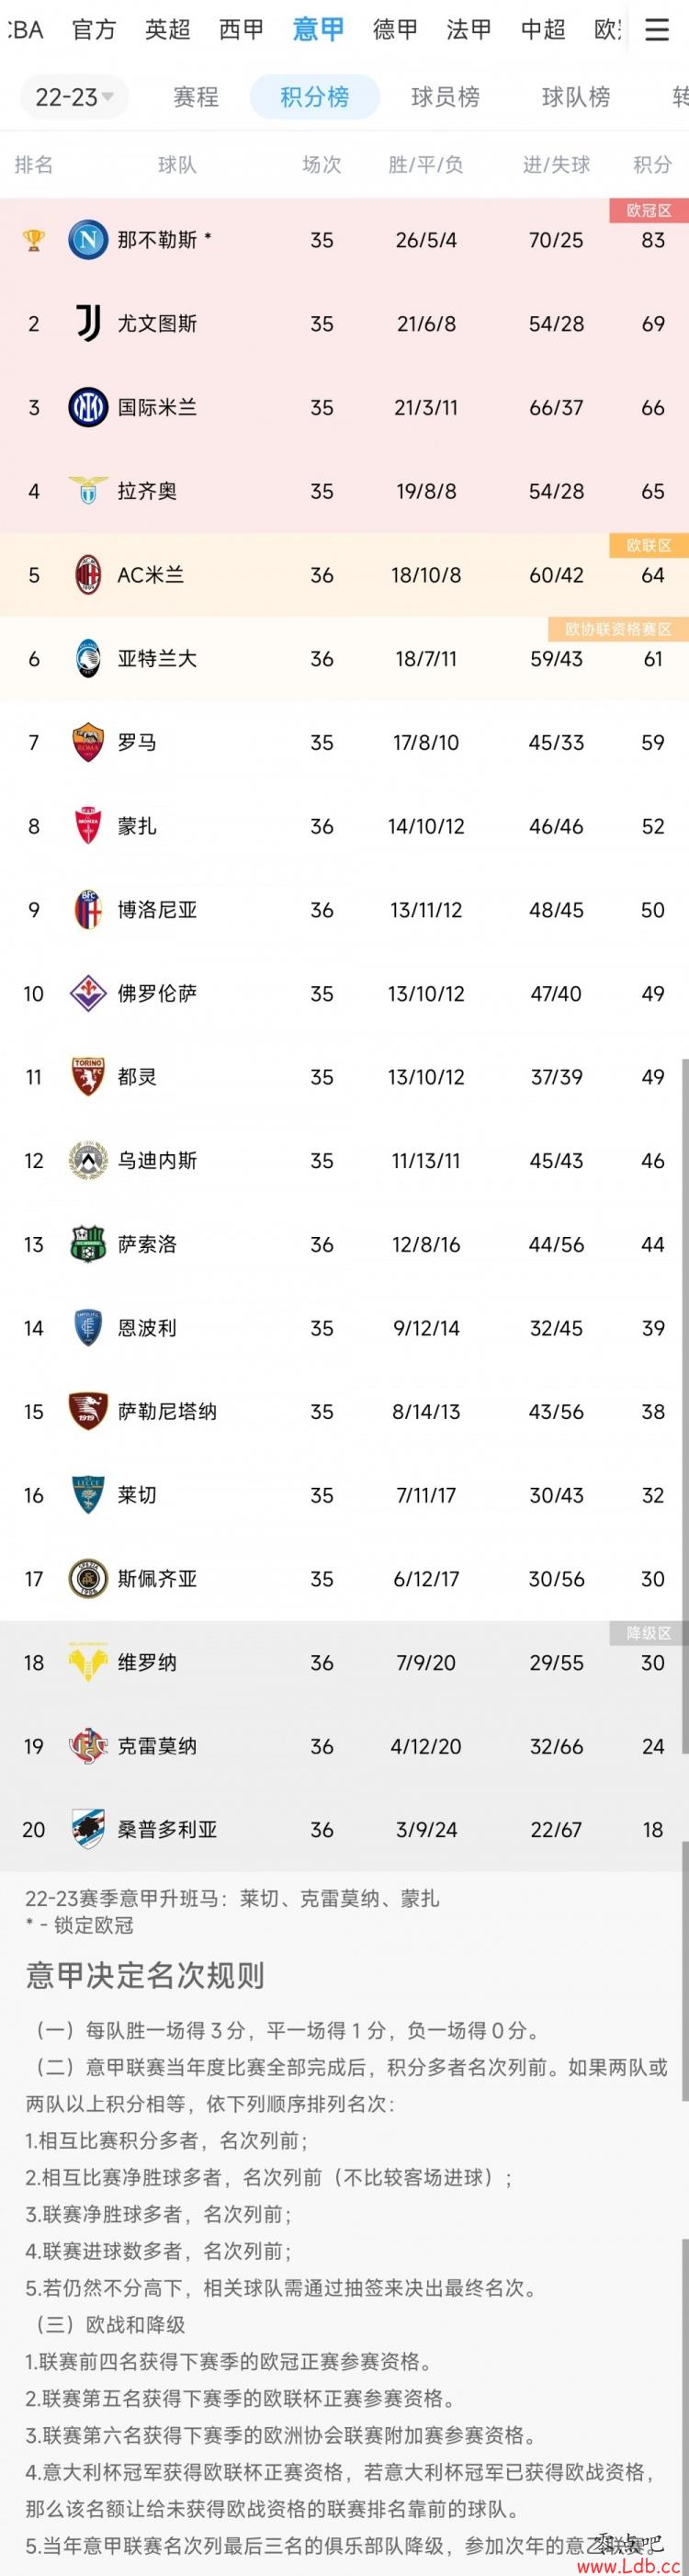Open the 拉齐奥 team row
Viewport: 689px width, 2576px height.
coord(344,491)
